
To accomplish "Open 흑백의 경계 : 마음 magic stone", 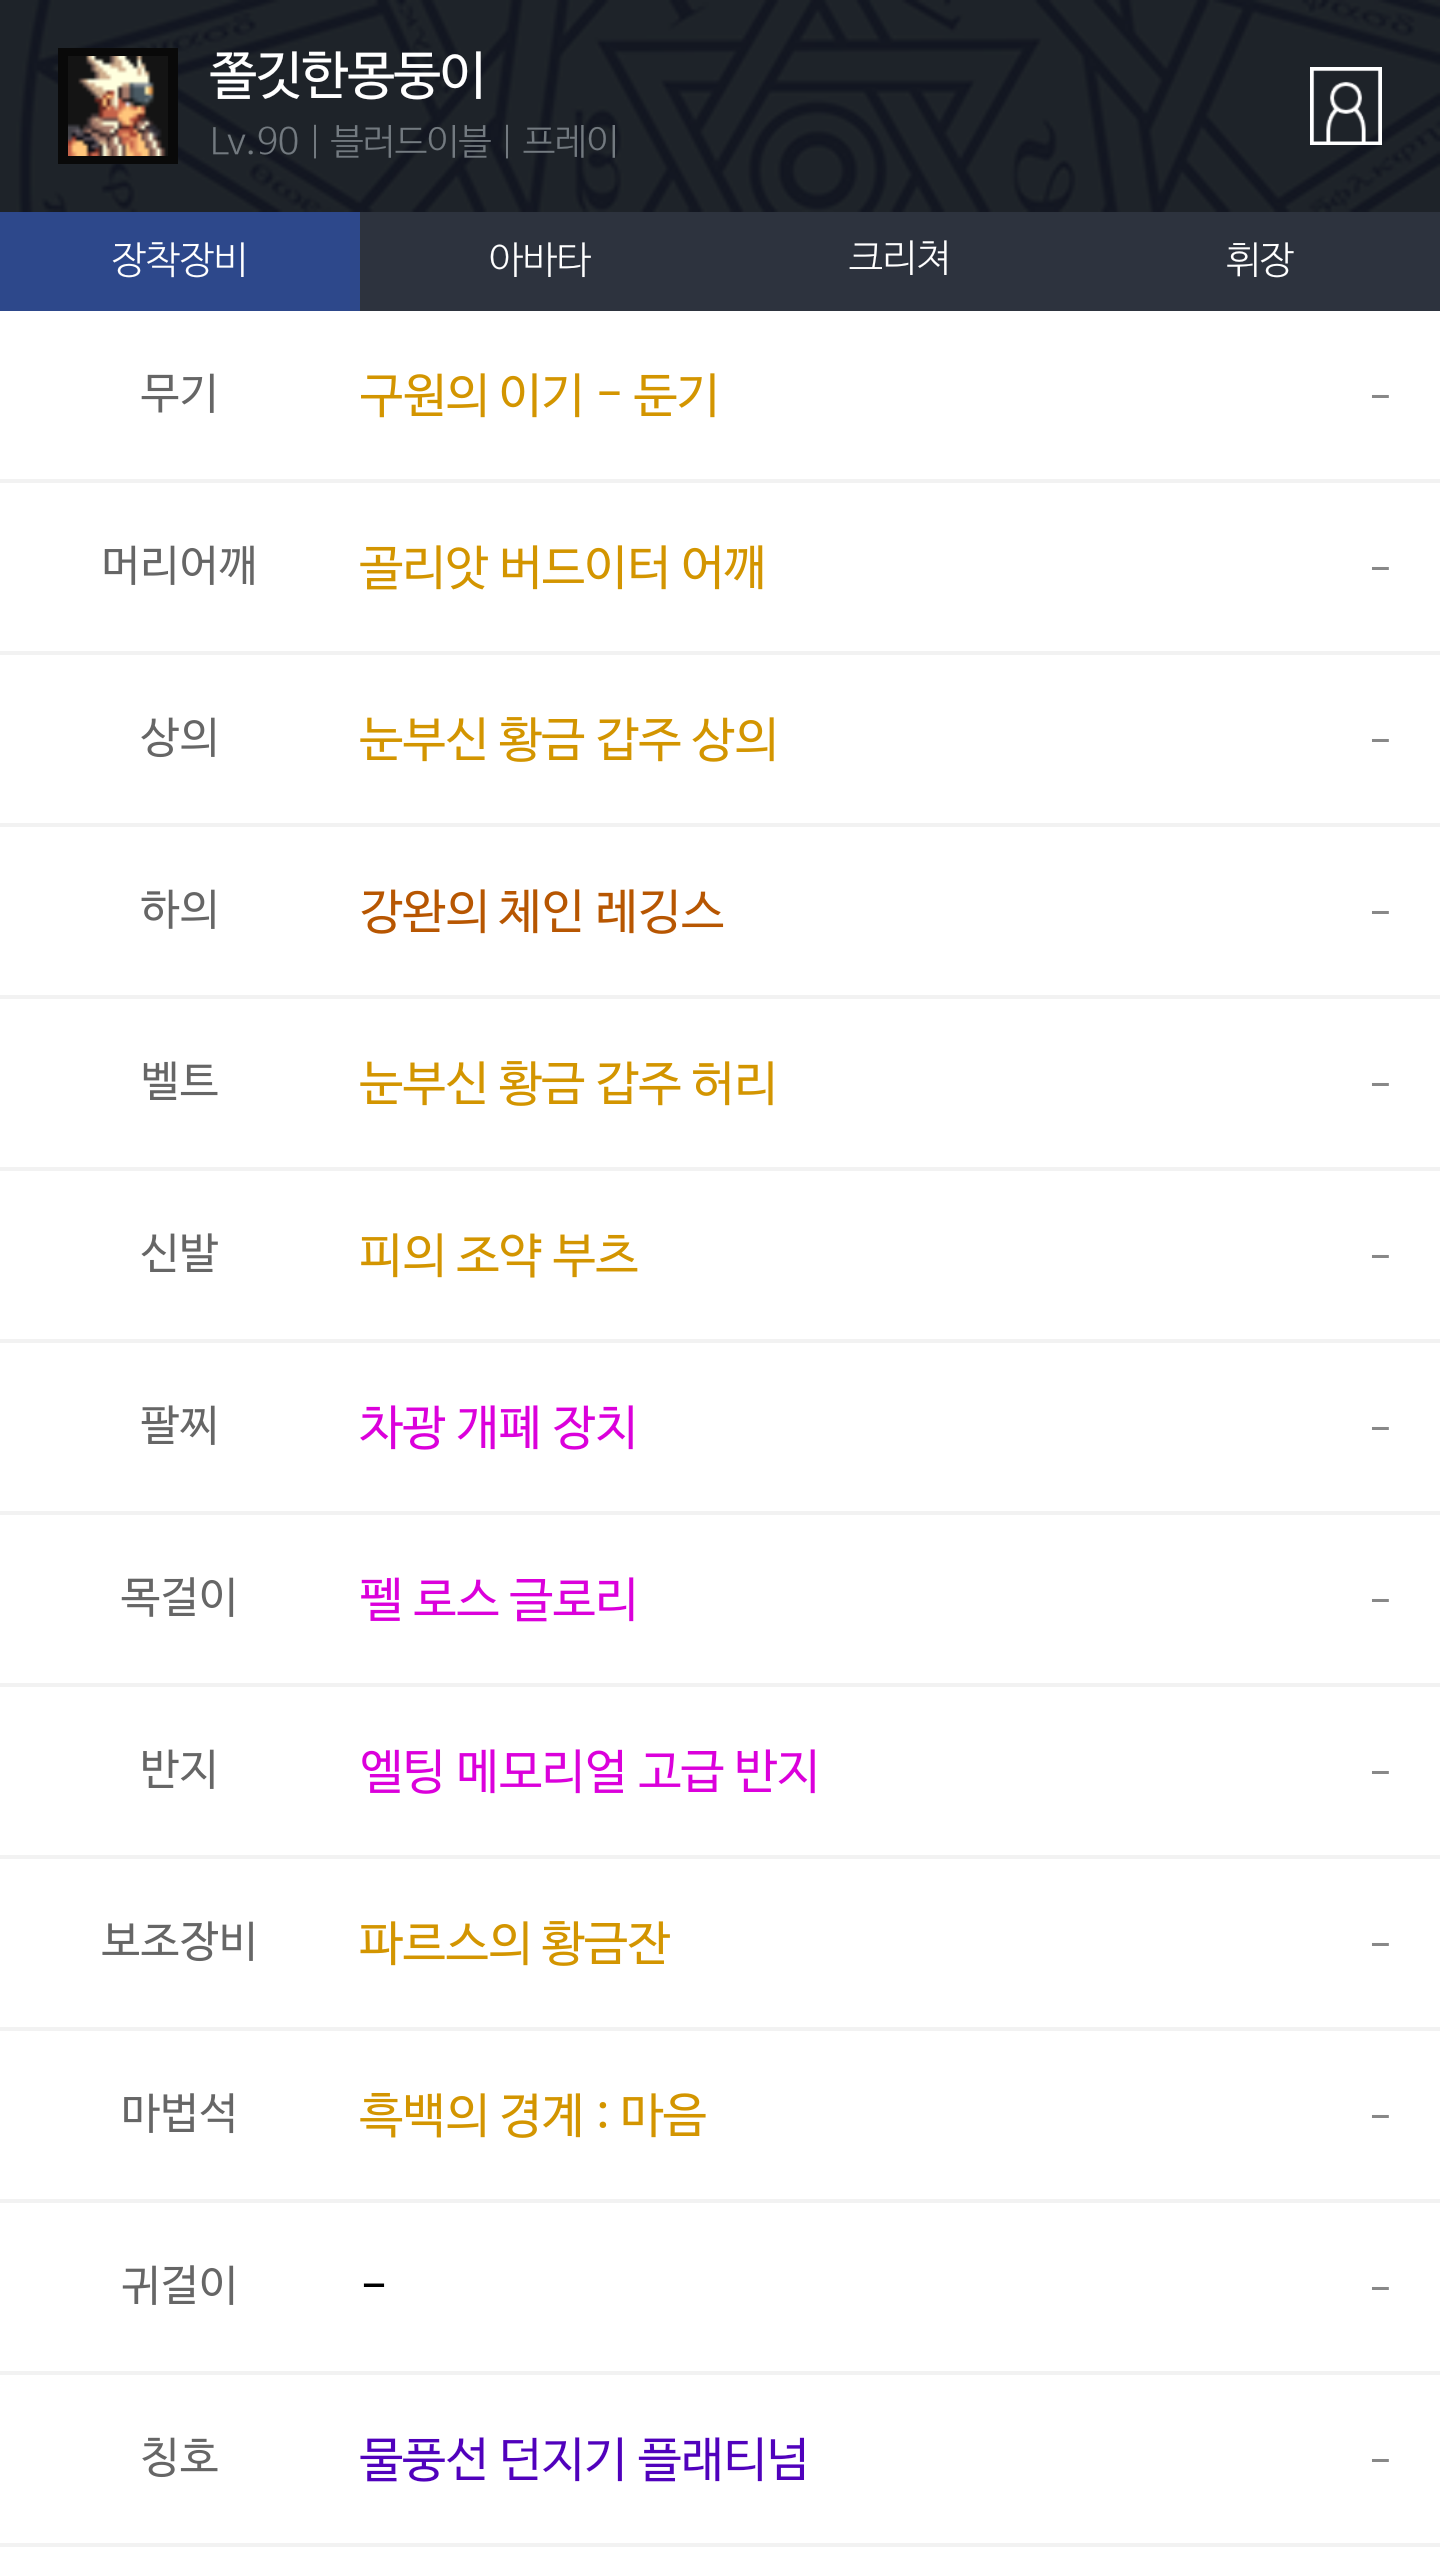I will 533,2115.
